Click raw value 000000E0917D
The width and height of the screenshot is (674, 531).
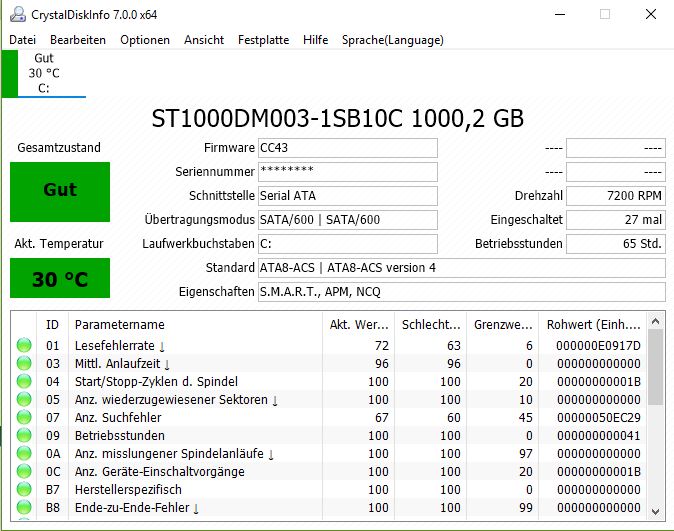pos(598,346)
